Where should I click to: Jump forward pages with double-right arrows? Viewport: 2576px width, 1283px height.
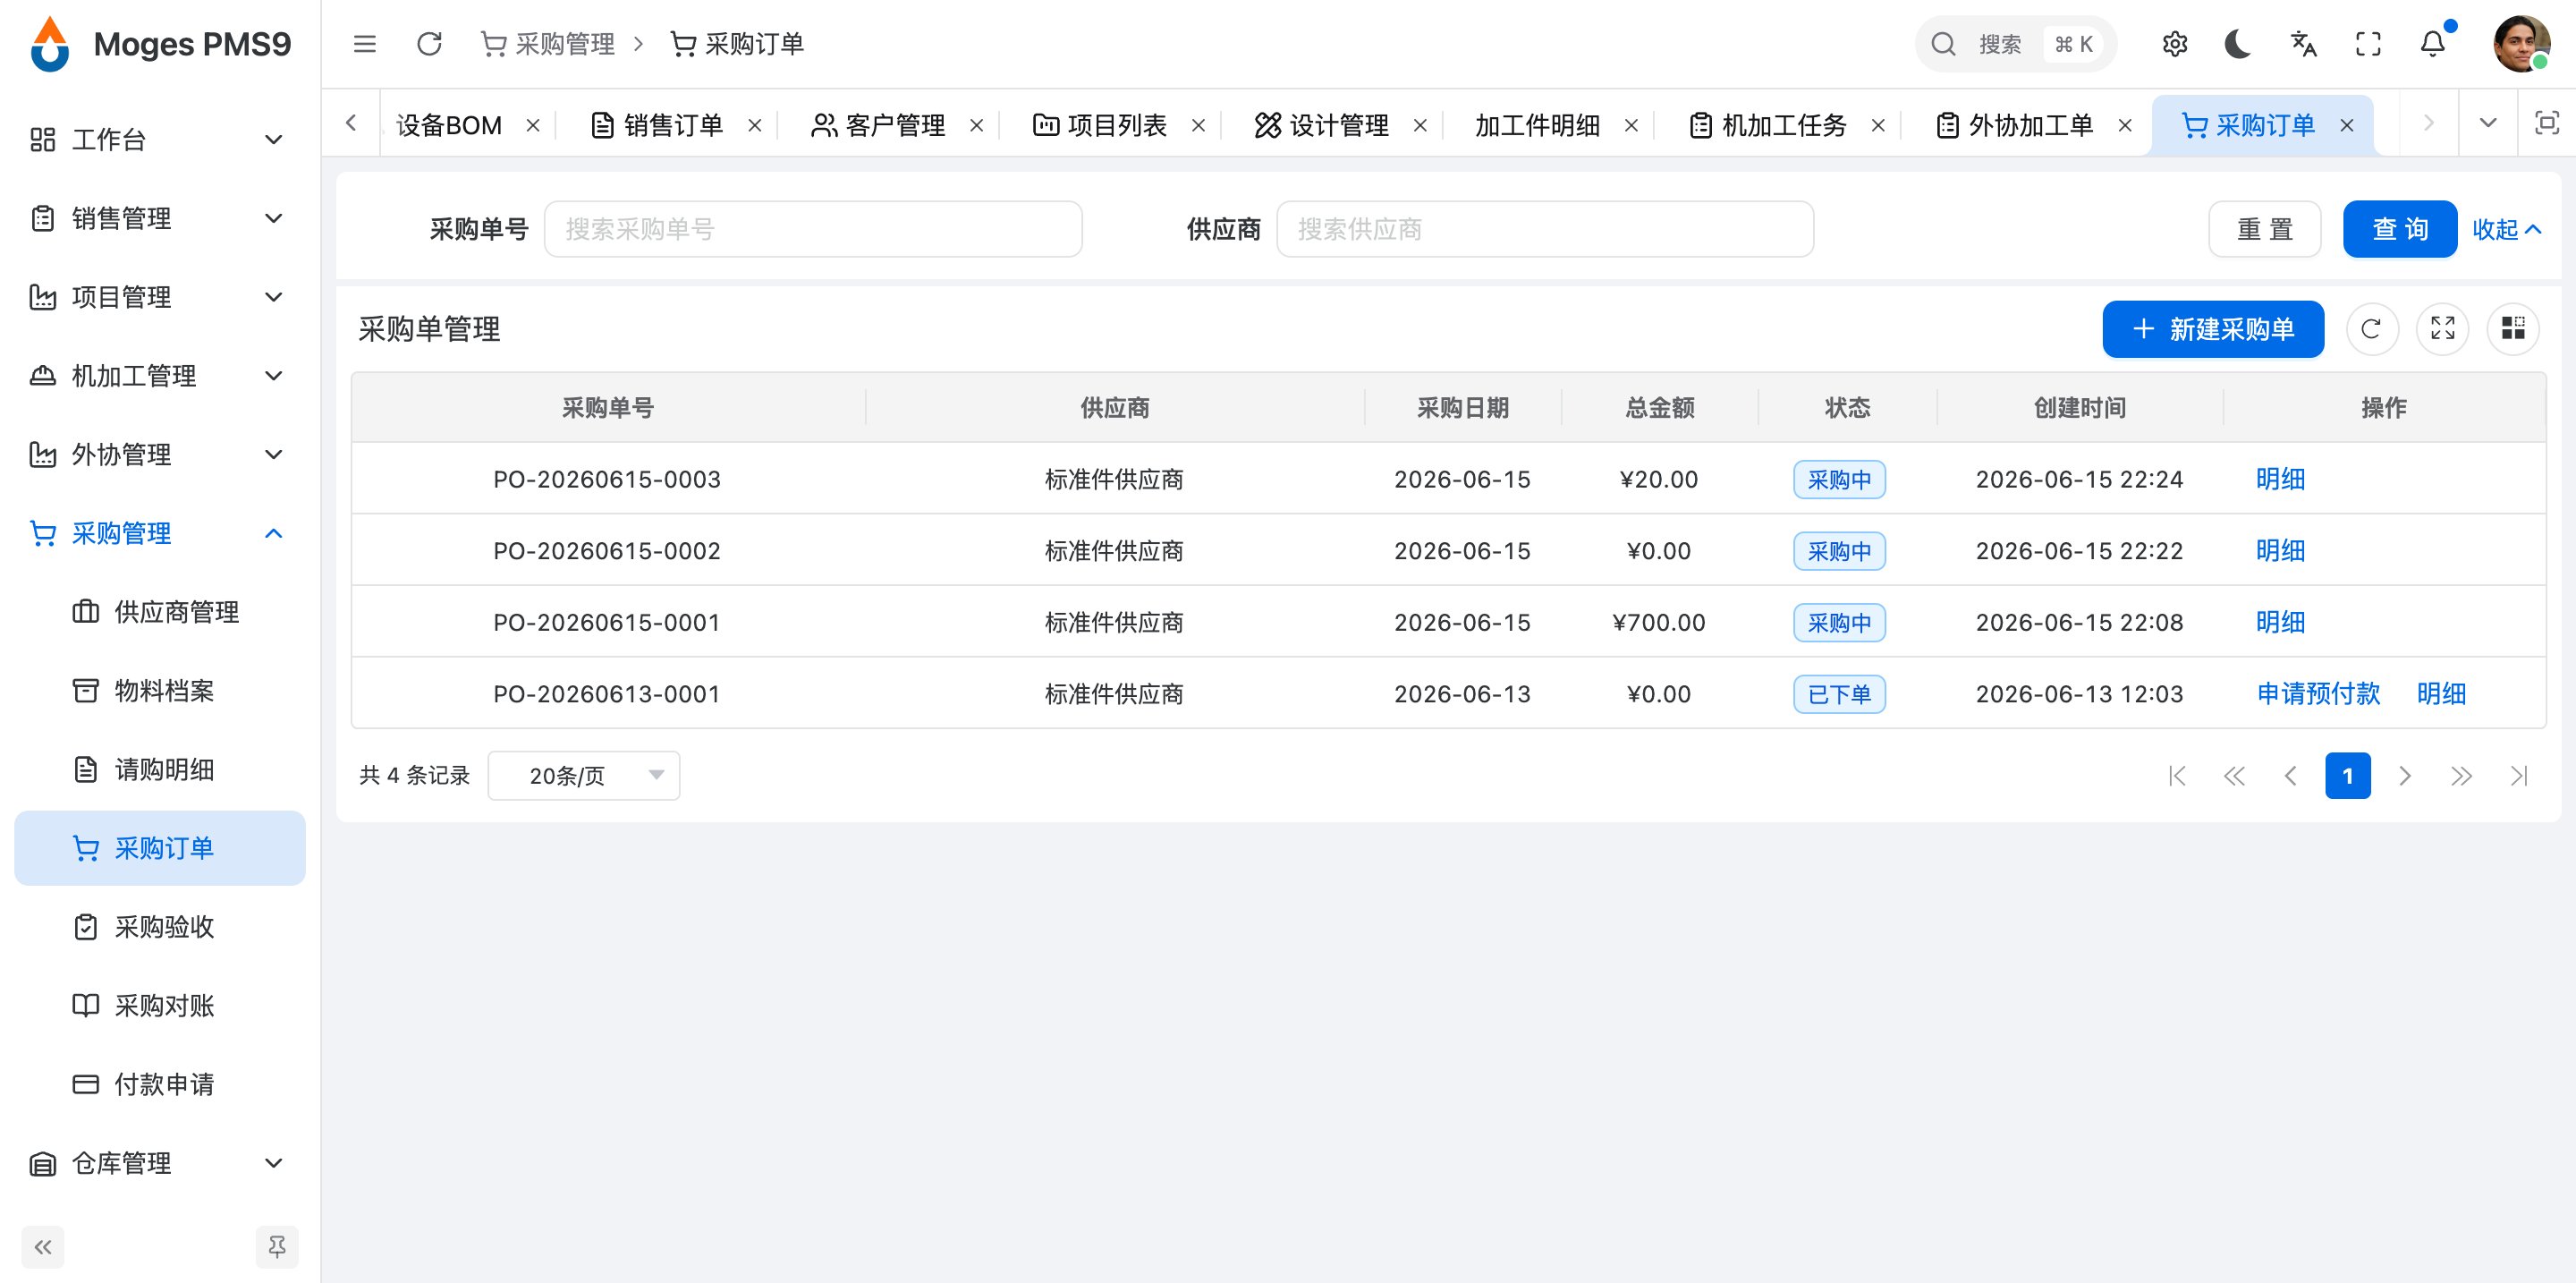(x=2461, y=776)
